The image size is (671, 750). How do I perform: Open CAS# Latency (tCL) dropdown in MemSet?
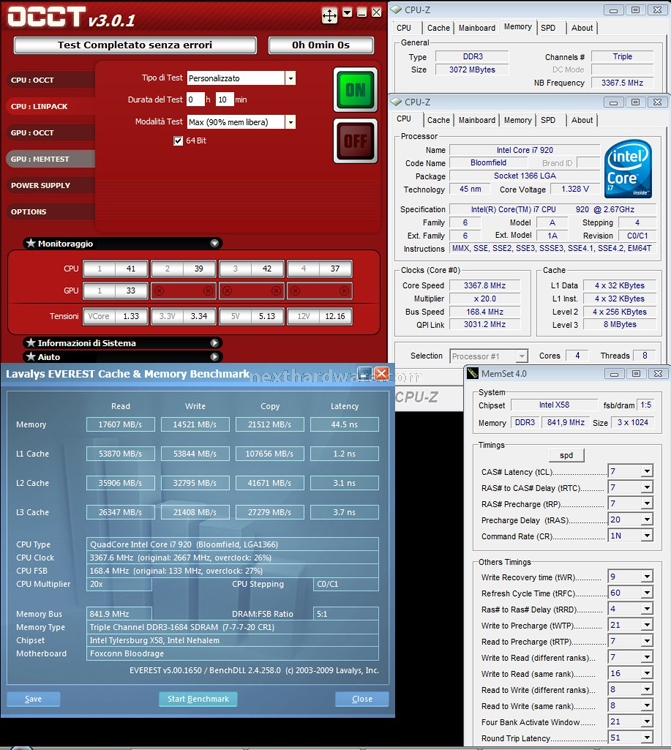[x=647, y=471]
